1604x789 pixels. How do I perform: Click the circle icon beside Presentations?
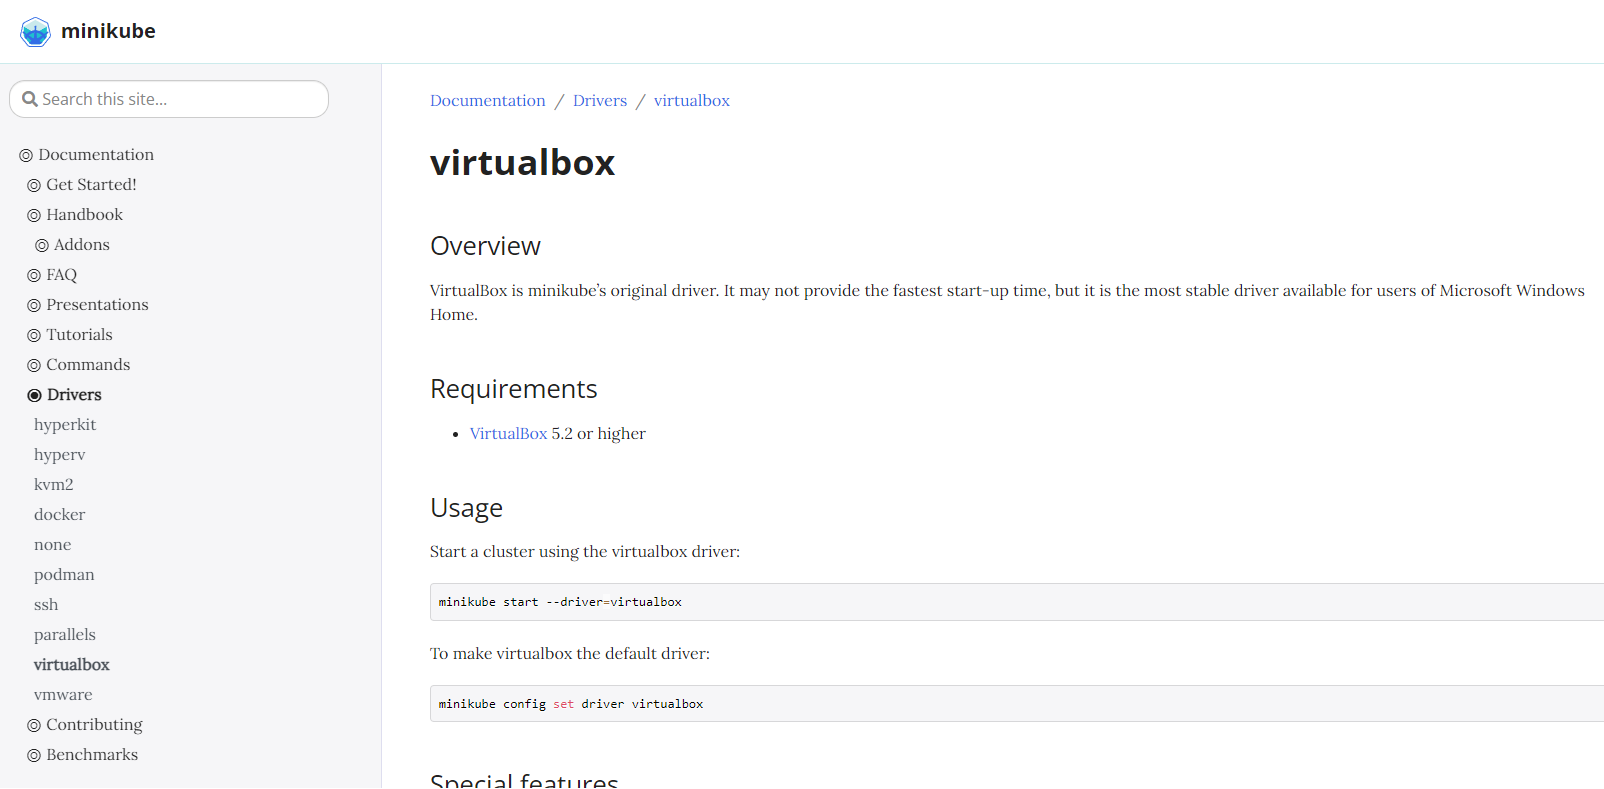(x=34, y=306)
